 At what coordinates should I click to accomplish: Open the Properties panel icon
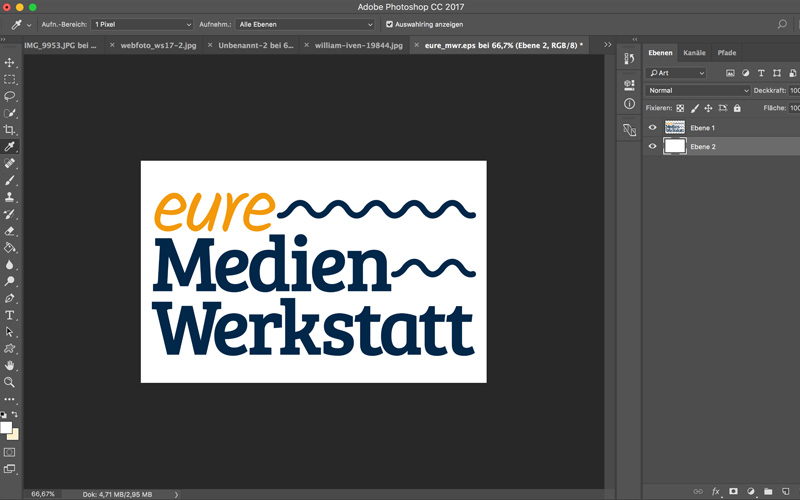tap(629, 84)
